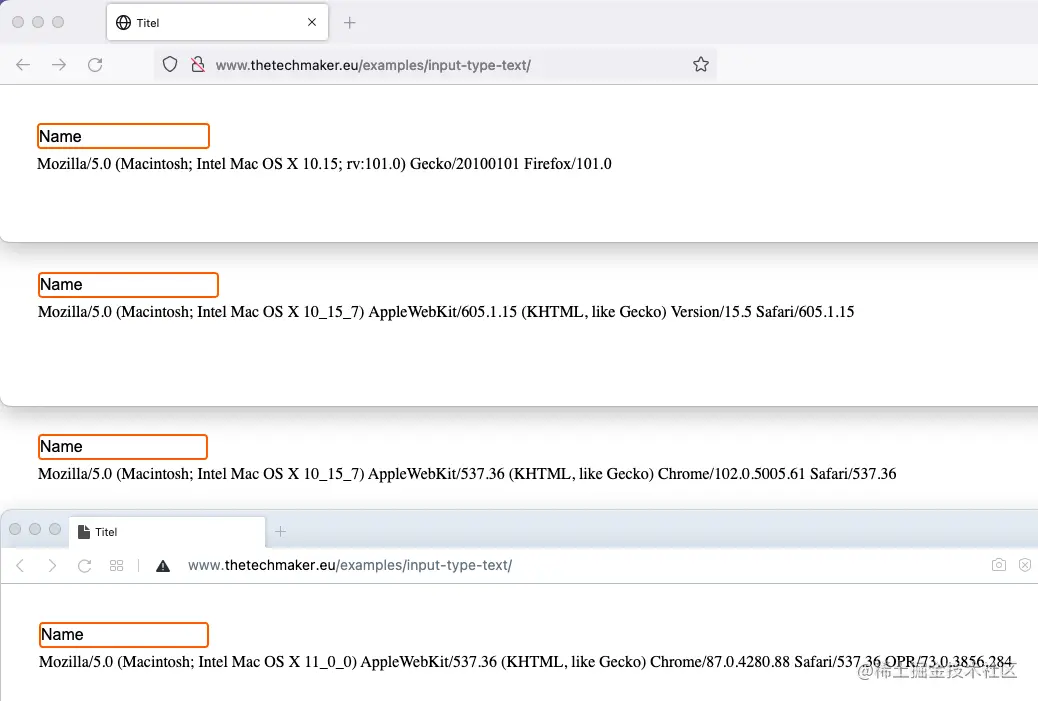Take a snapshot with Opera camera icon

tap(999, 565)
